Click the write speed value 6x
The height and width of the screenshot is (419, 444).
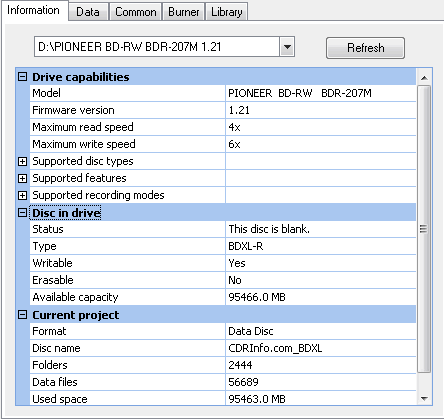(x=234, y=144)
